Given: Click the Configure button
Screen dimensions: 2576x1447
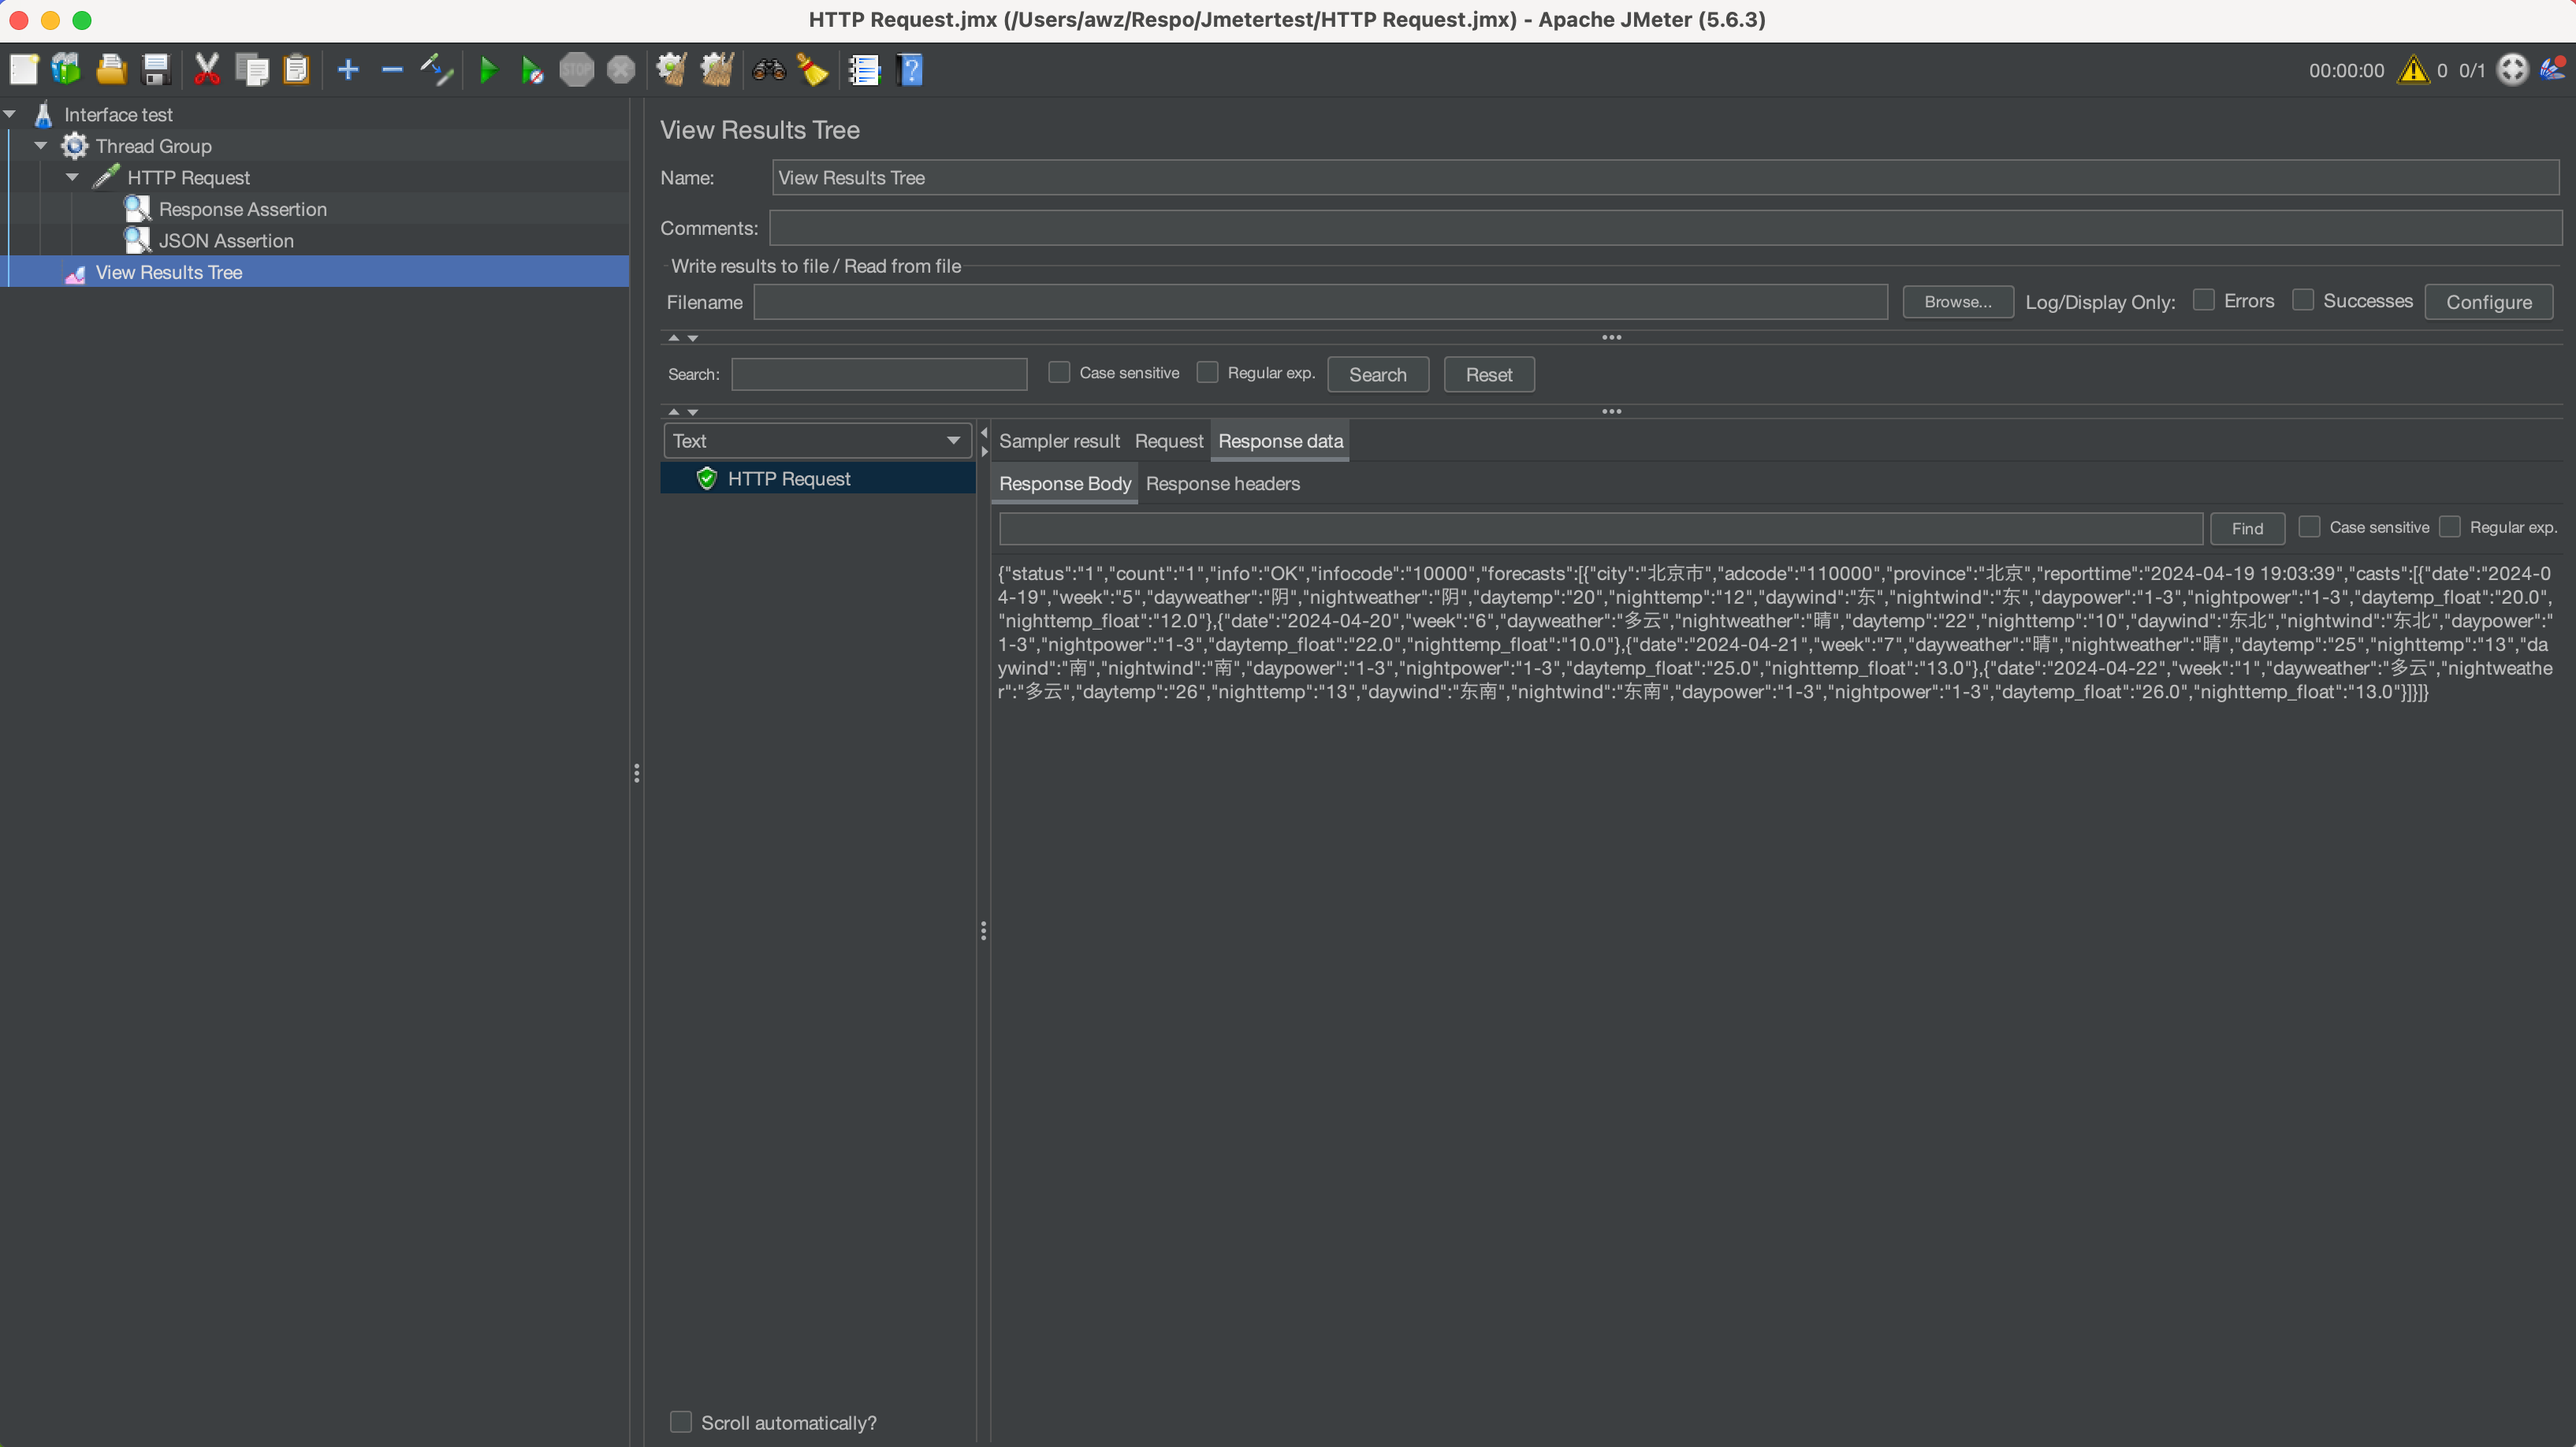Looking at the screenshot, I should [2488, 302].
